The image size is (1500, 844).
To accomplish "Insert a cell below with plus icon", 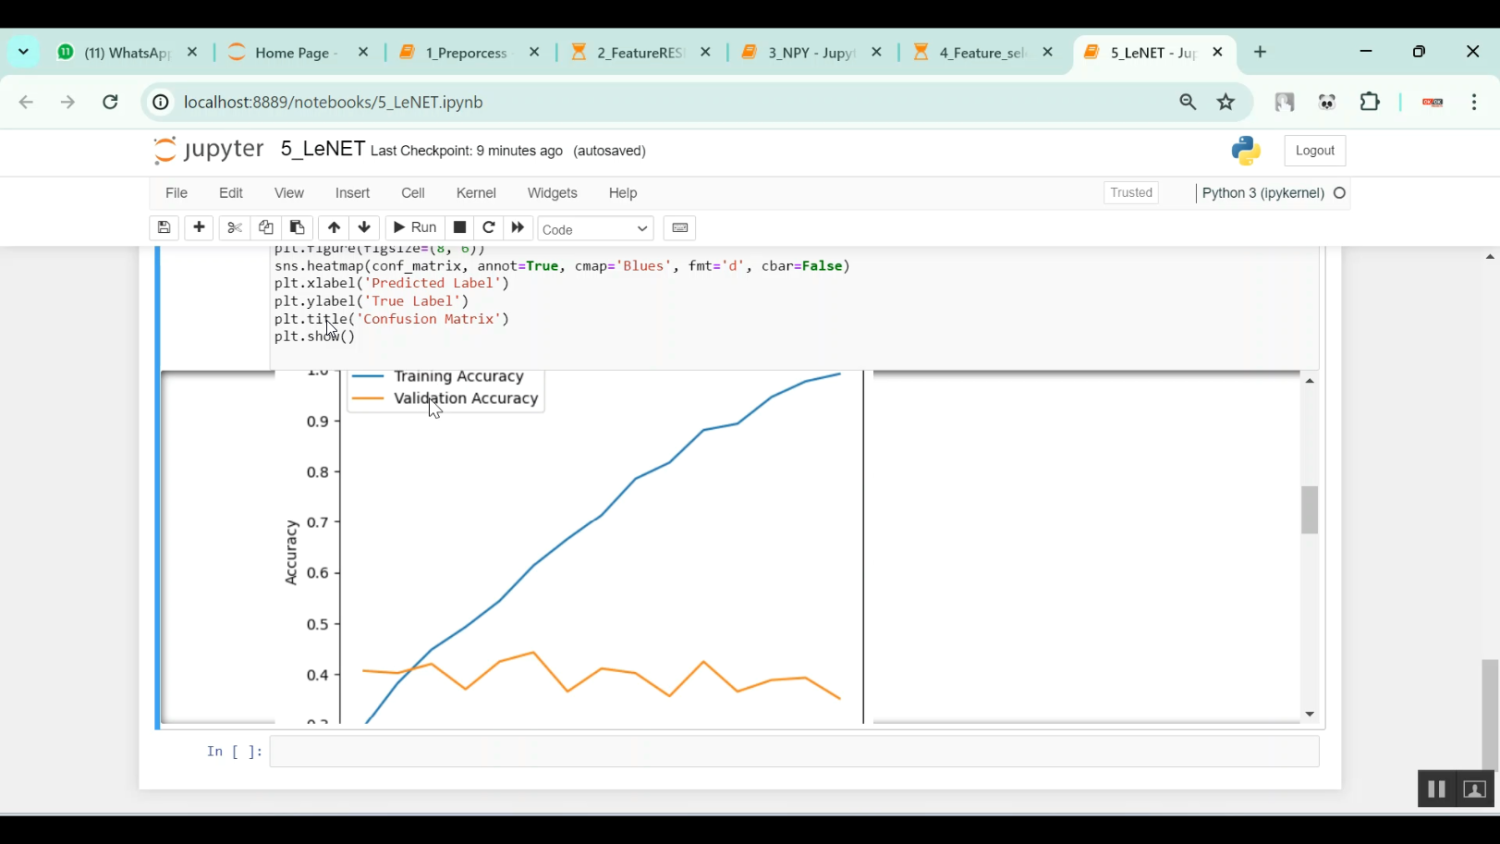I will [199, 228].
